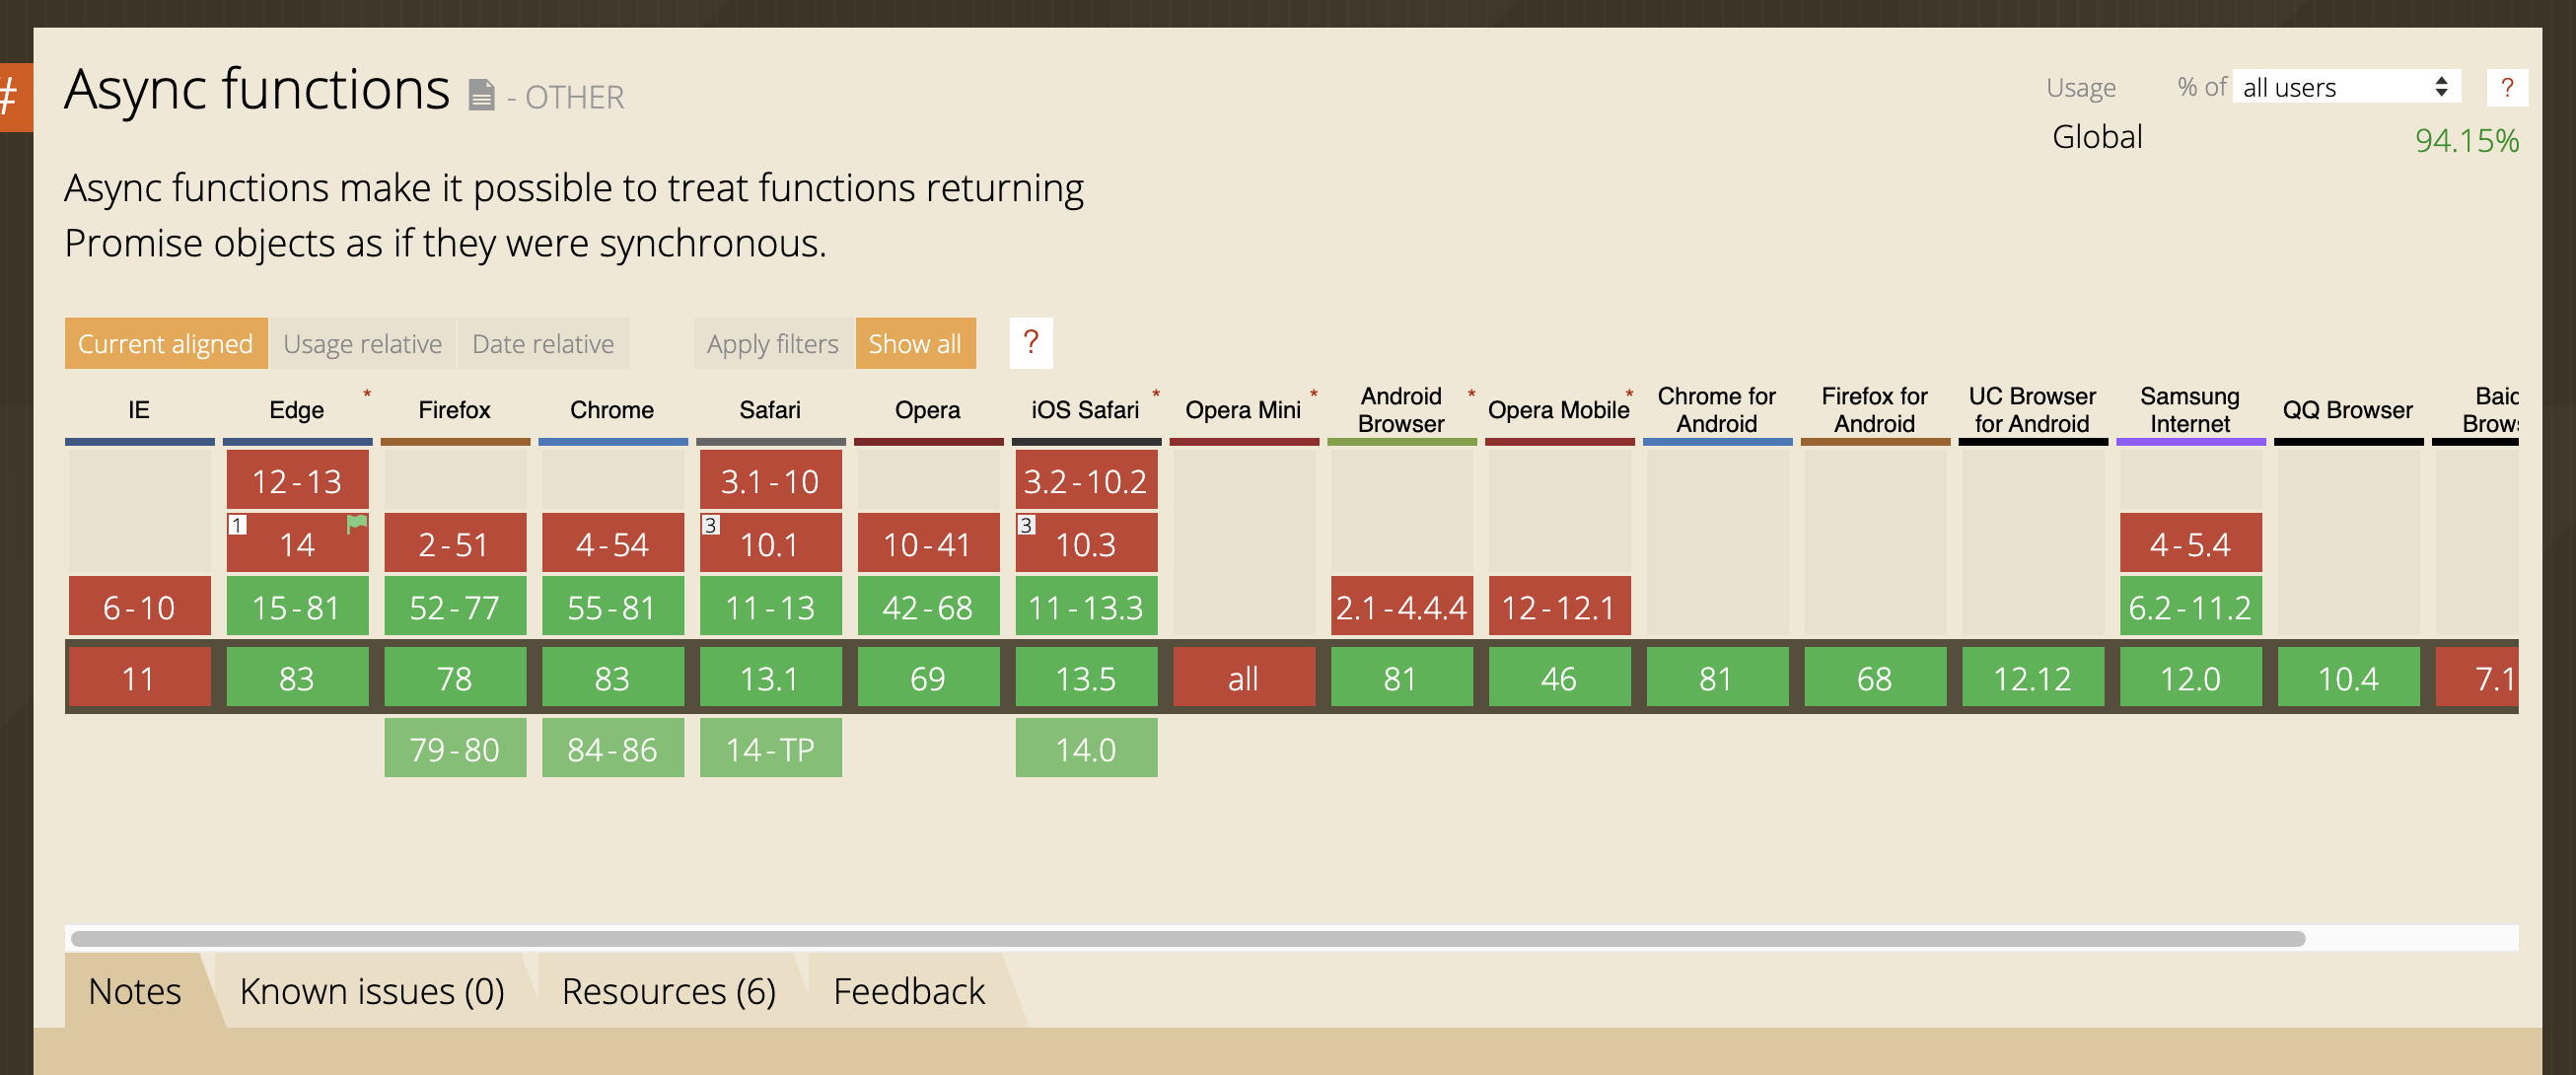The width and height of the screenshot is (2576, 1075).
Task: Open the Resources tab
Action: point(669,991)
